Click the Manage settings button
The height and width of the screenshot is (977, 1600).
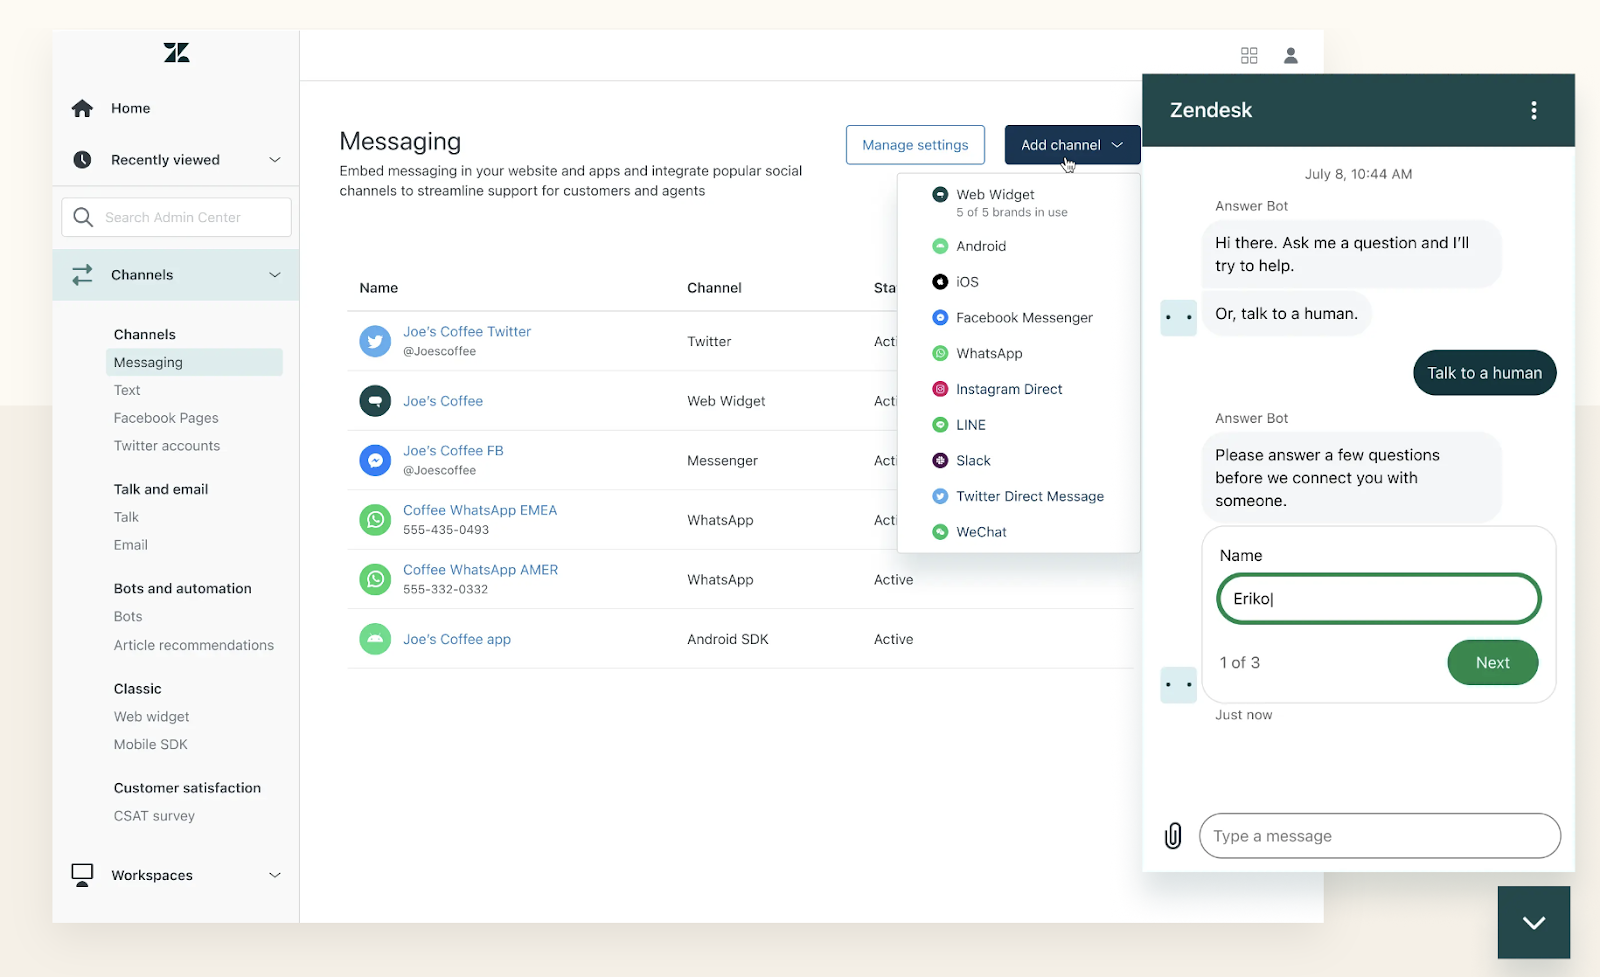[x=915, y=145]
